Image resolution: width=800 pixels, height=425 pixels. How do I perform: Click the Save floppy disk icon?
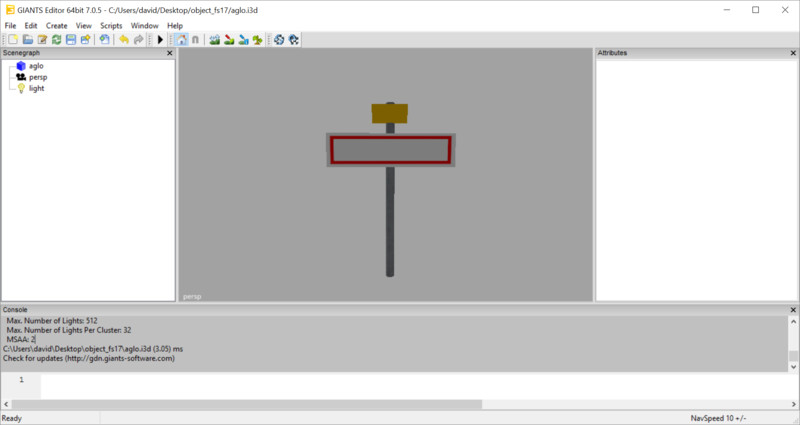71,39
